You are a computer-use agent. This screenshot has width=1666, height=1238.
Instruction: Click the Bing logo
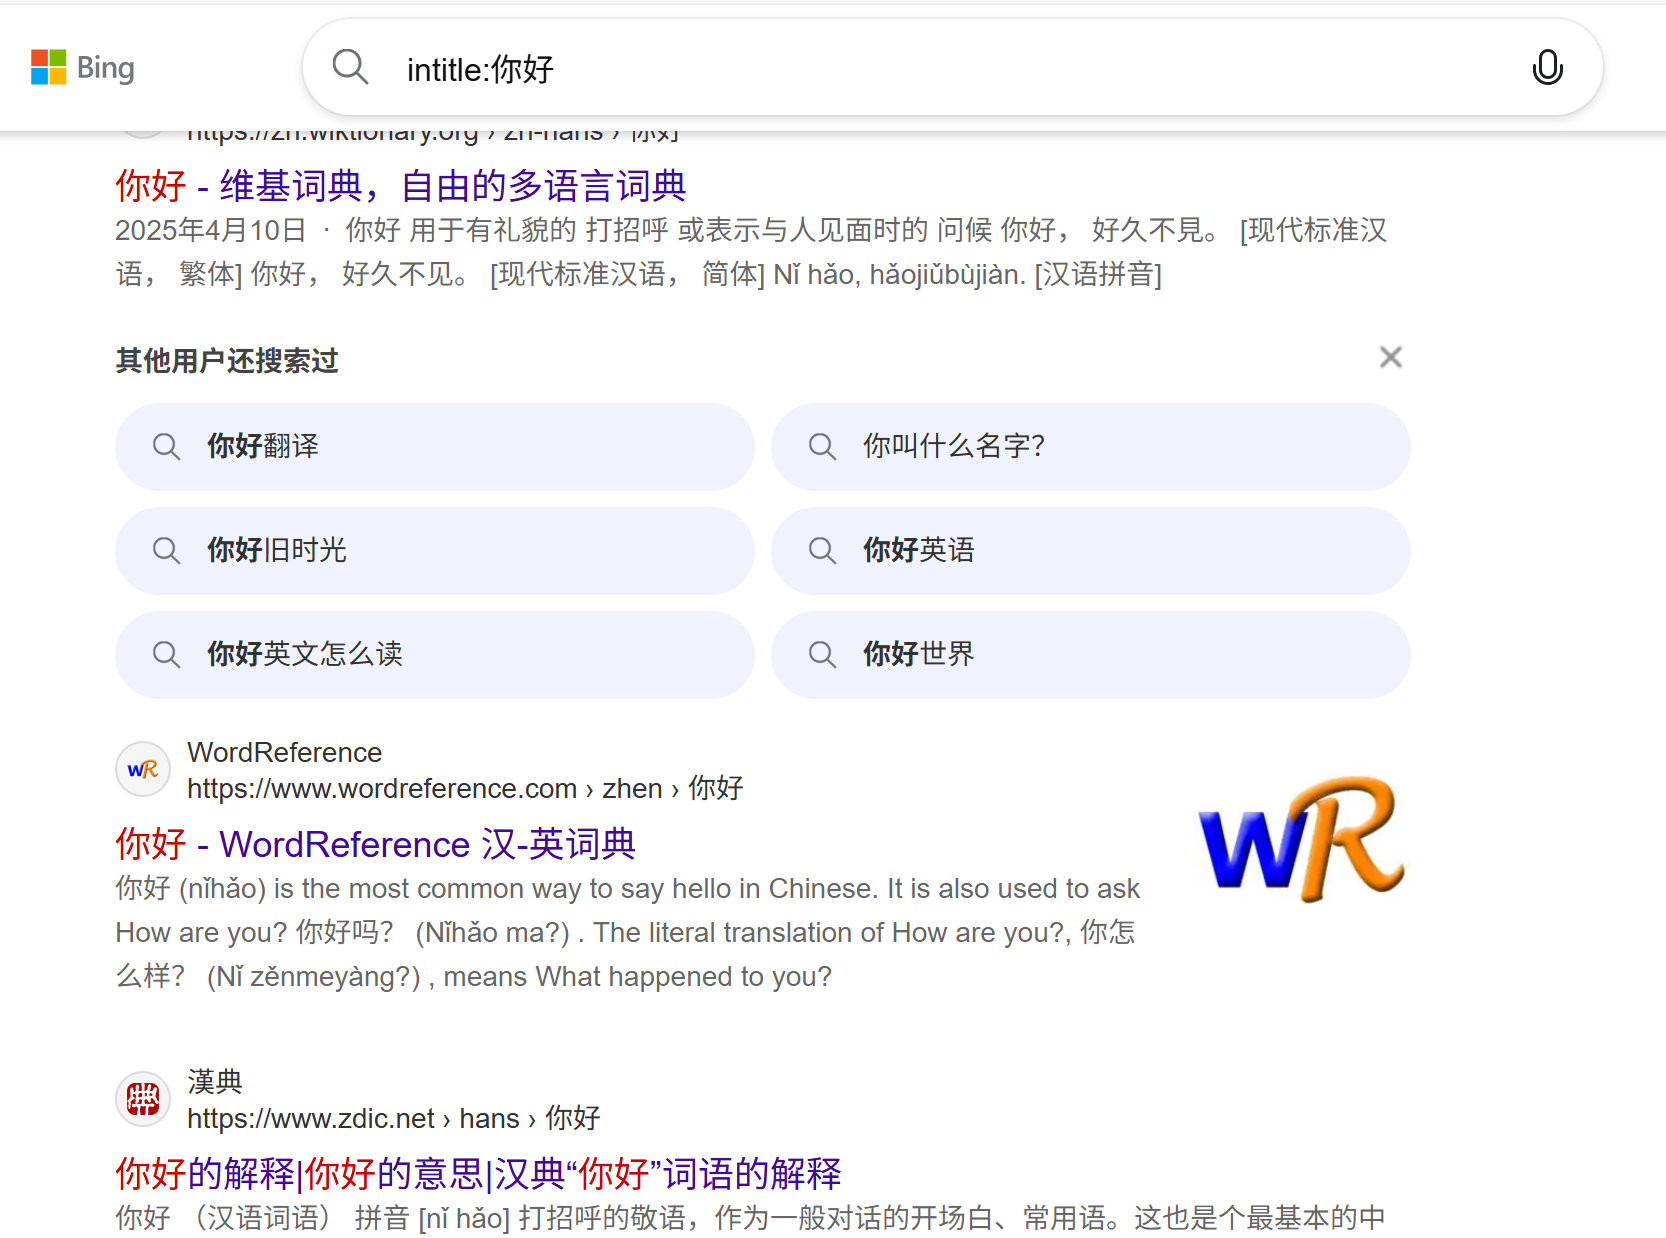pyautogui.click(x=83, y=68)
